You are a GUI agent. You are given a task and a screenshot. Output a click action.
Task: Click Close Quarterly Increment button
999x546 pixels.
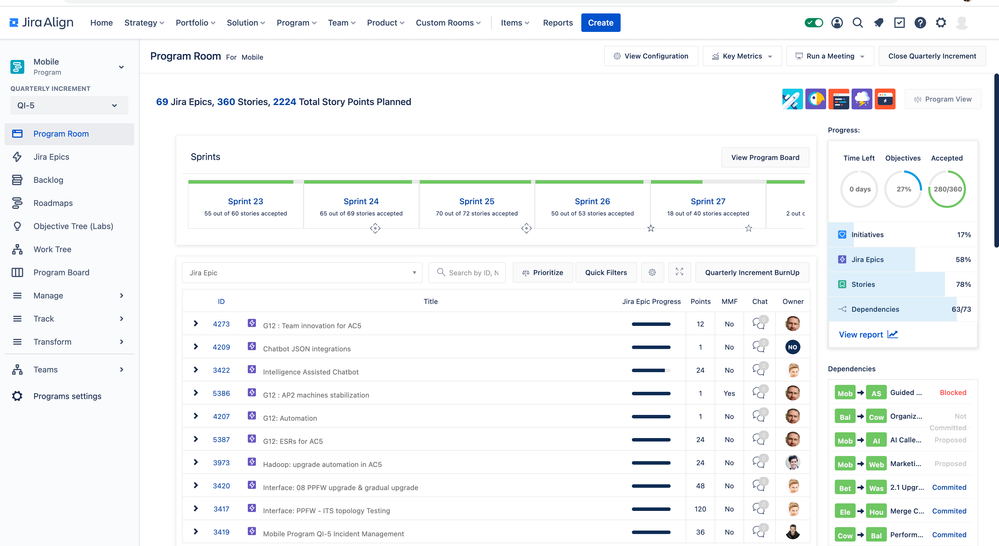[932, 56]
